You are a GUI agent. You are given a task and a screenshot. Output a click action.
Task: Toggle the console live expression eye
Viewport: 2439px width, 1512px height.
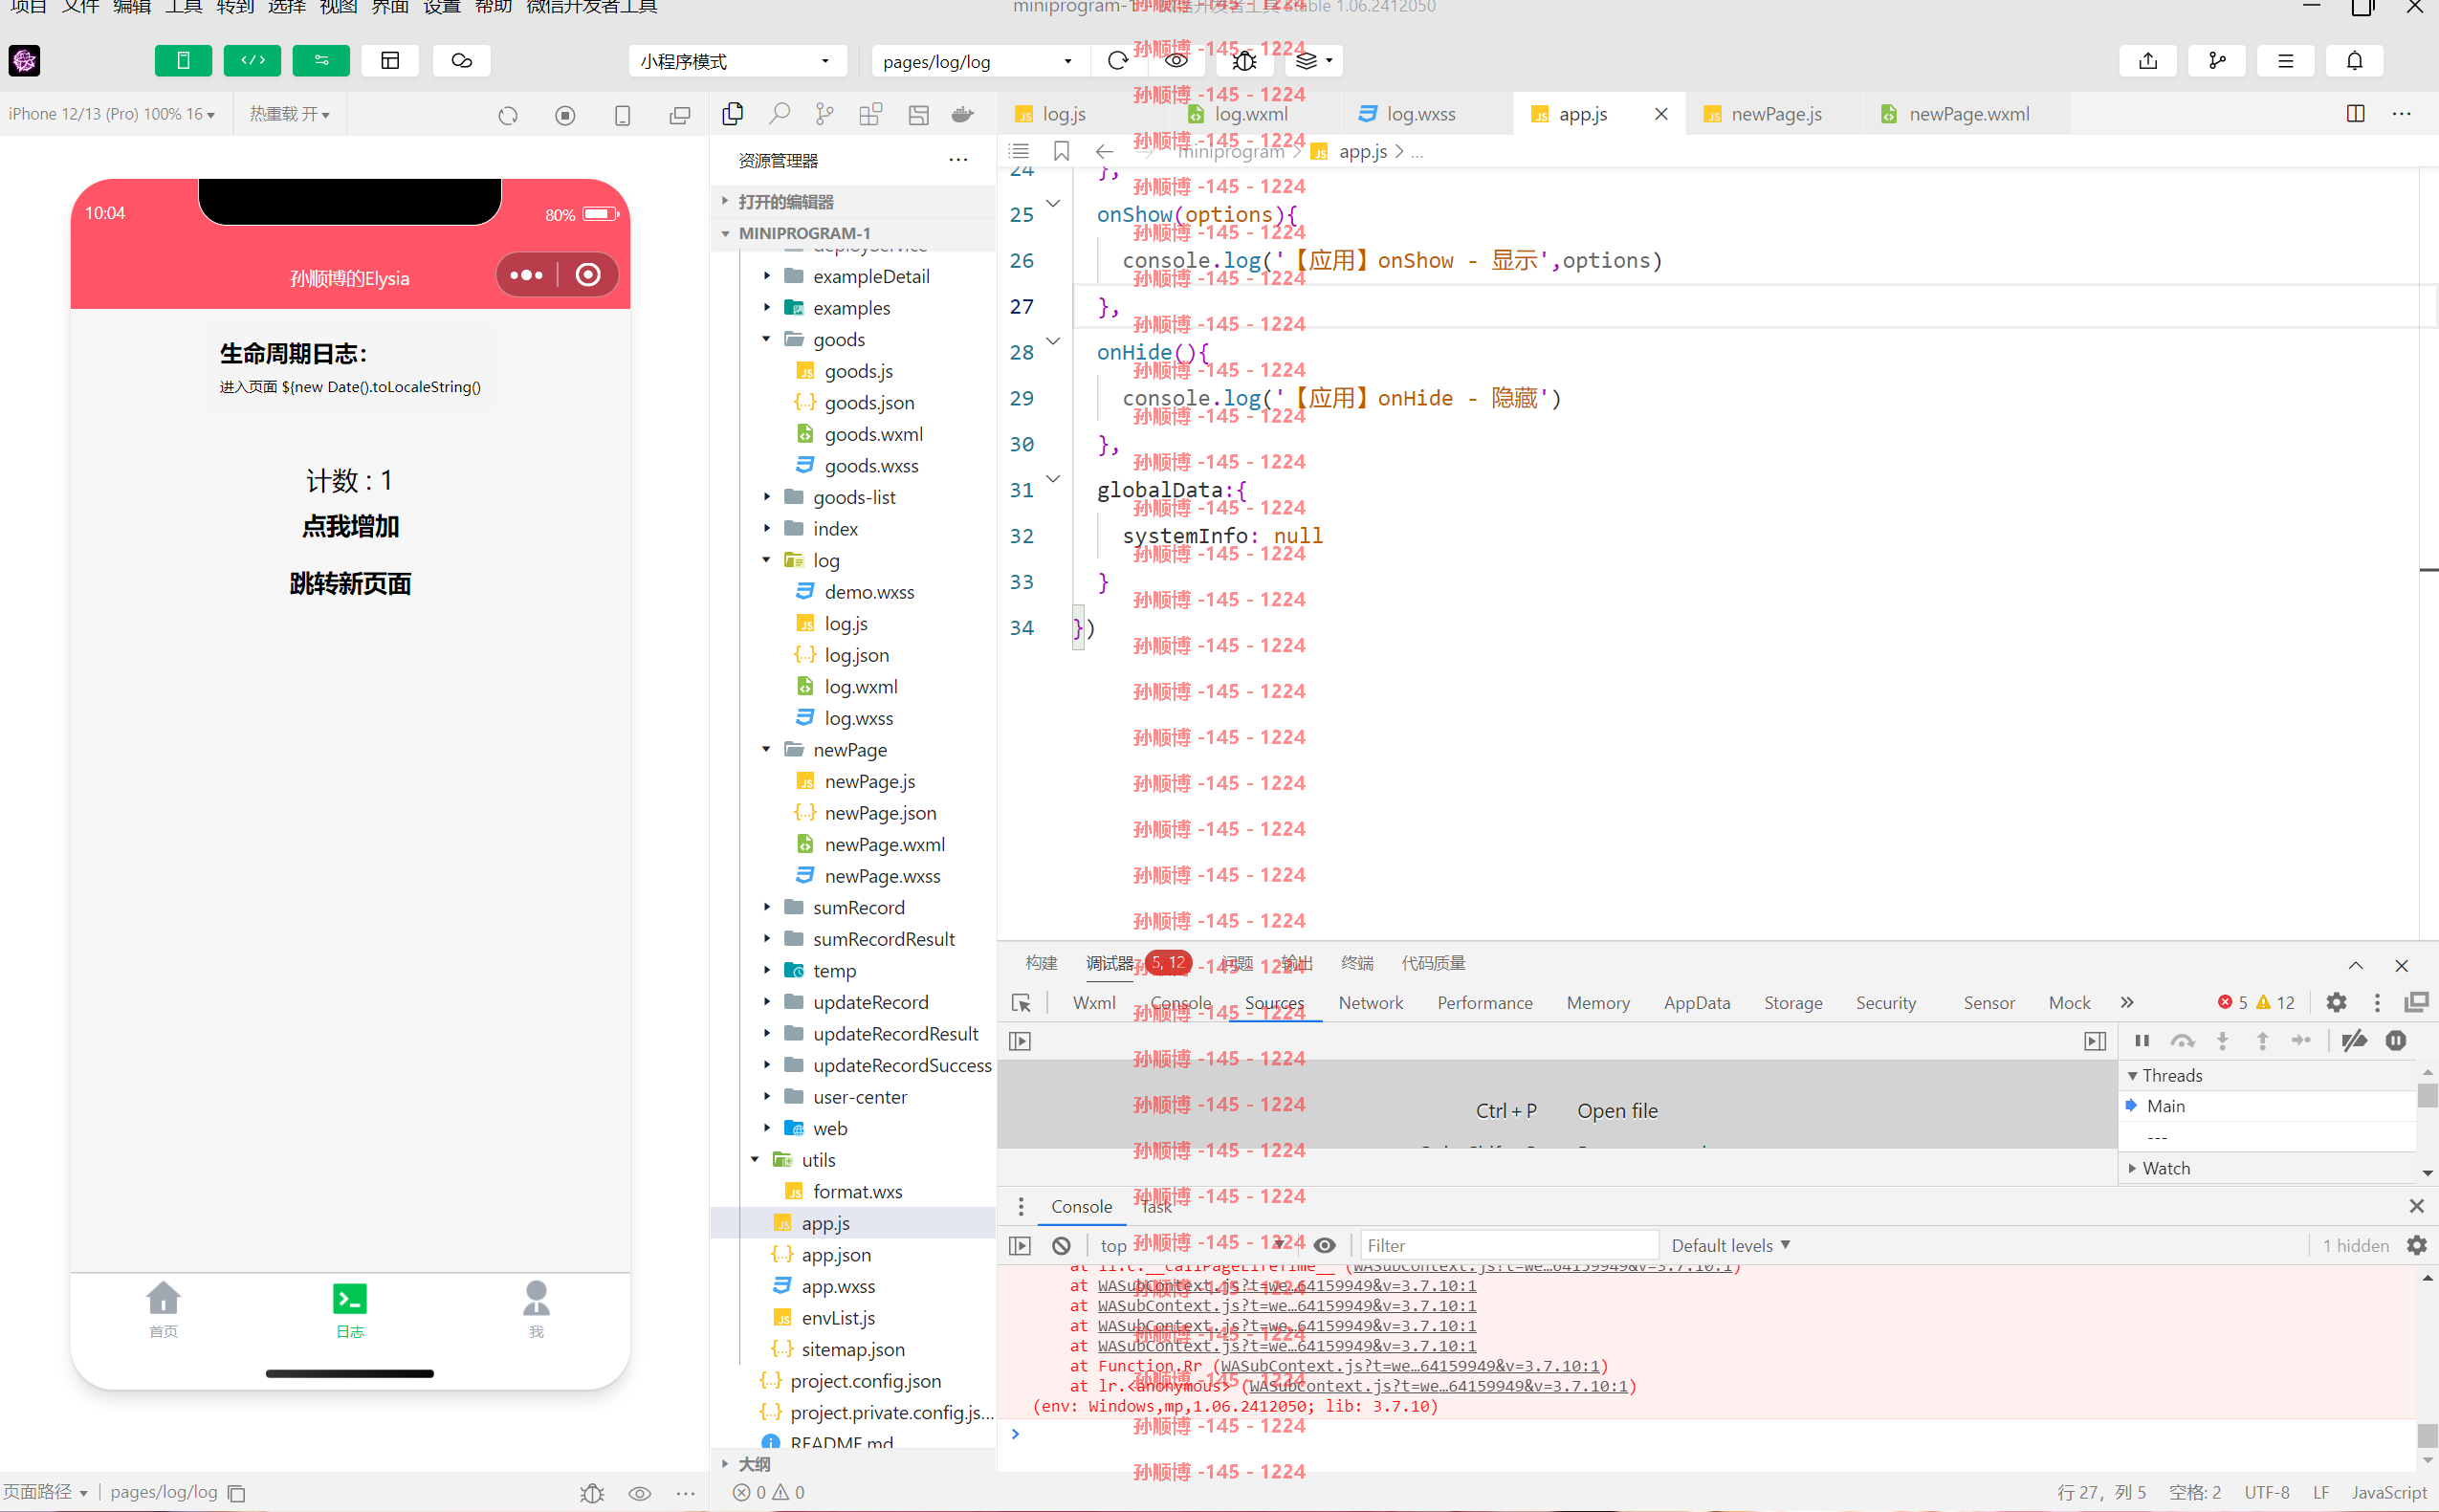(1324, 1245)
